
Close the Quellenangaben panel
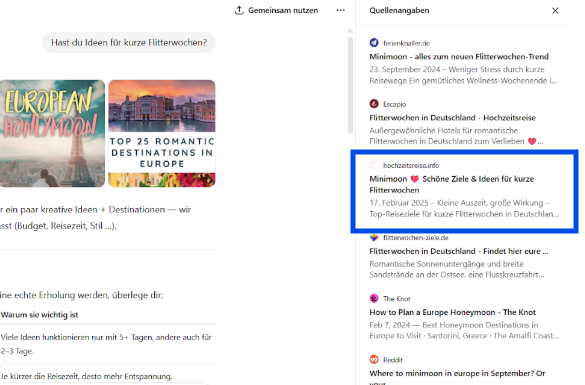pos(555,11)
